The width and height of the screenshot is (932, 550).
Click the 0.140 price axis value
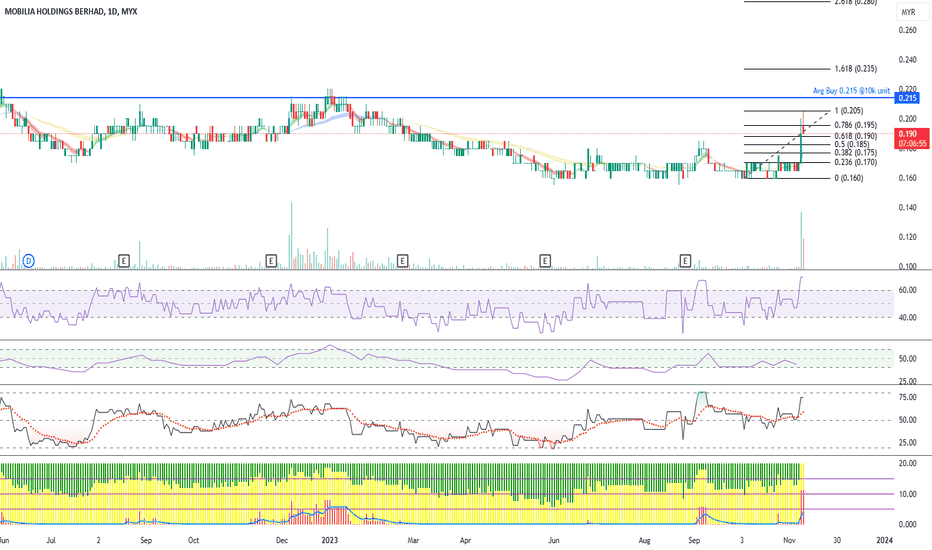907,208
